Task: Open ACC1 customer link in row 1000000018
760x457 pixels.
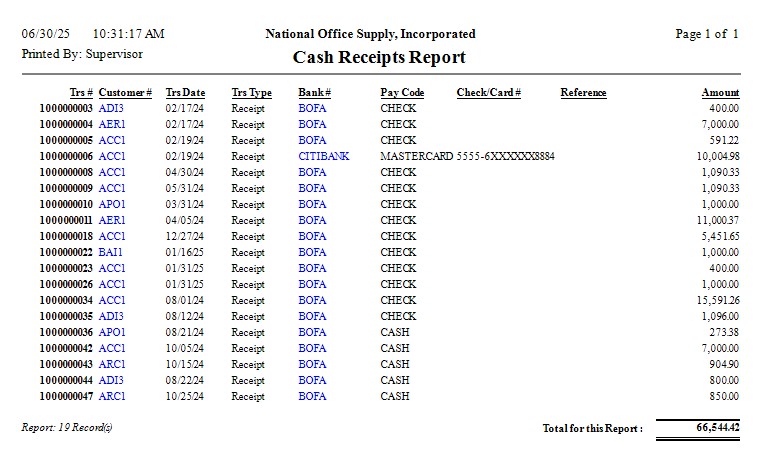Action: click(x=112, y=236)
